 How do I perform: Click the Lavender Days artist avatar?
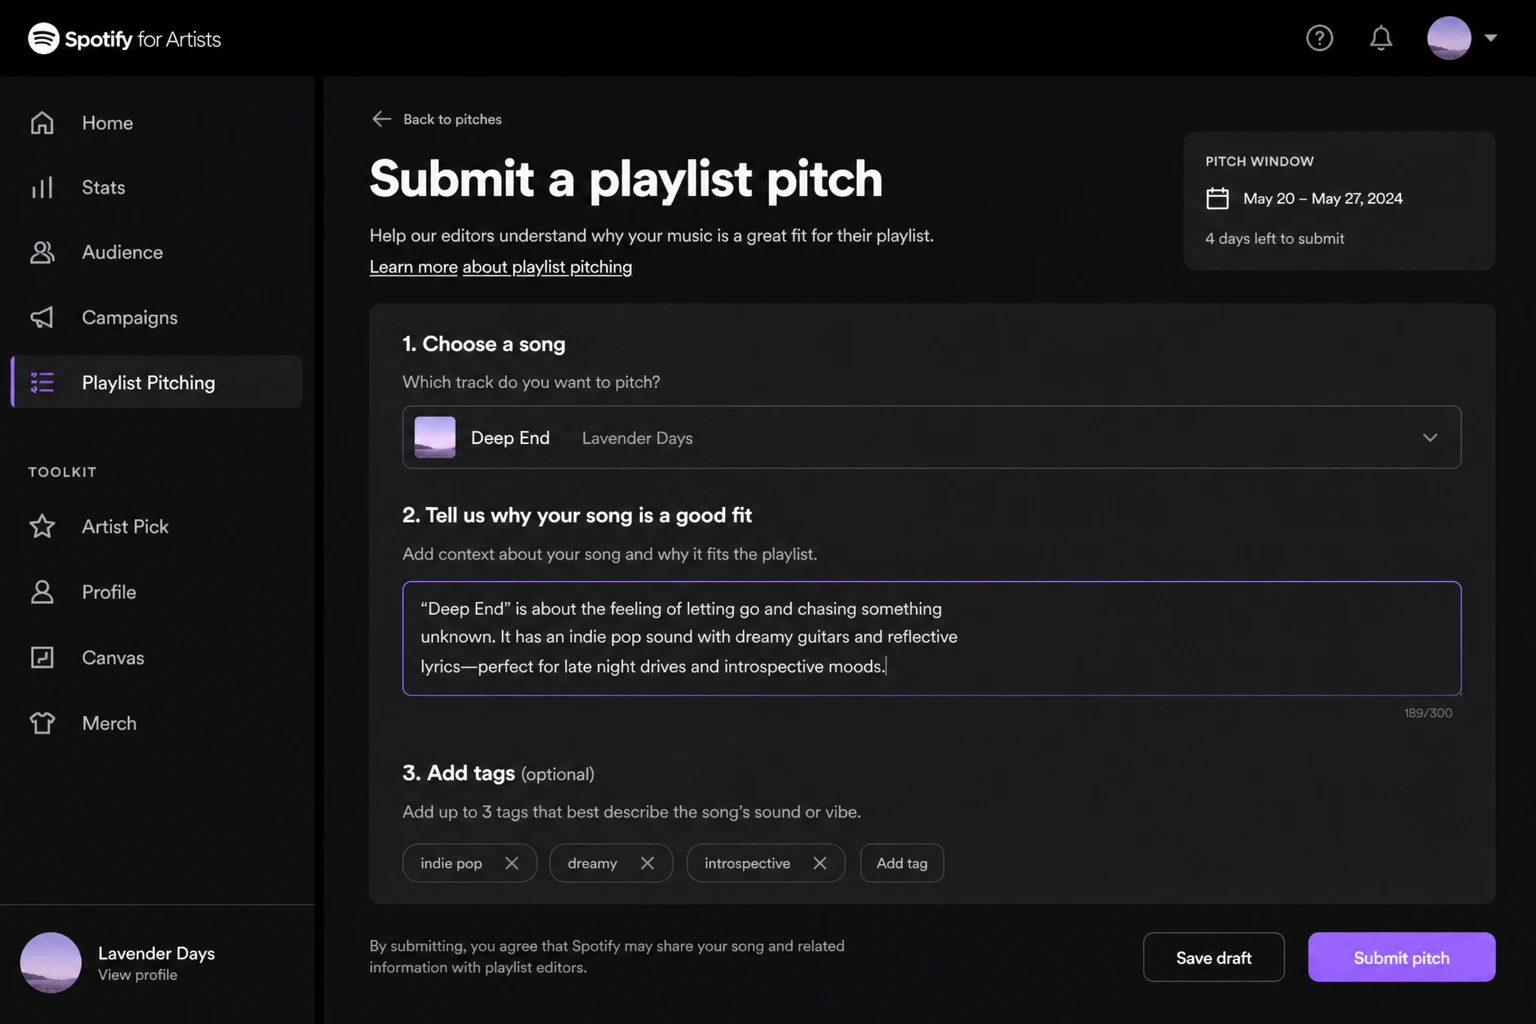click(51, 962)
